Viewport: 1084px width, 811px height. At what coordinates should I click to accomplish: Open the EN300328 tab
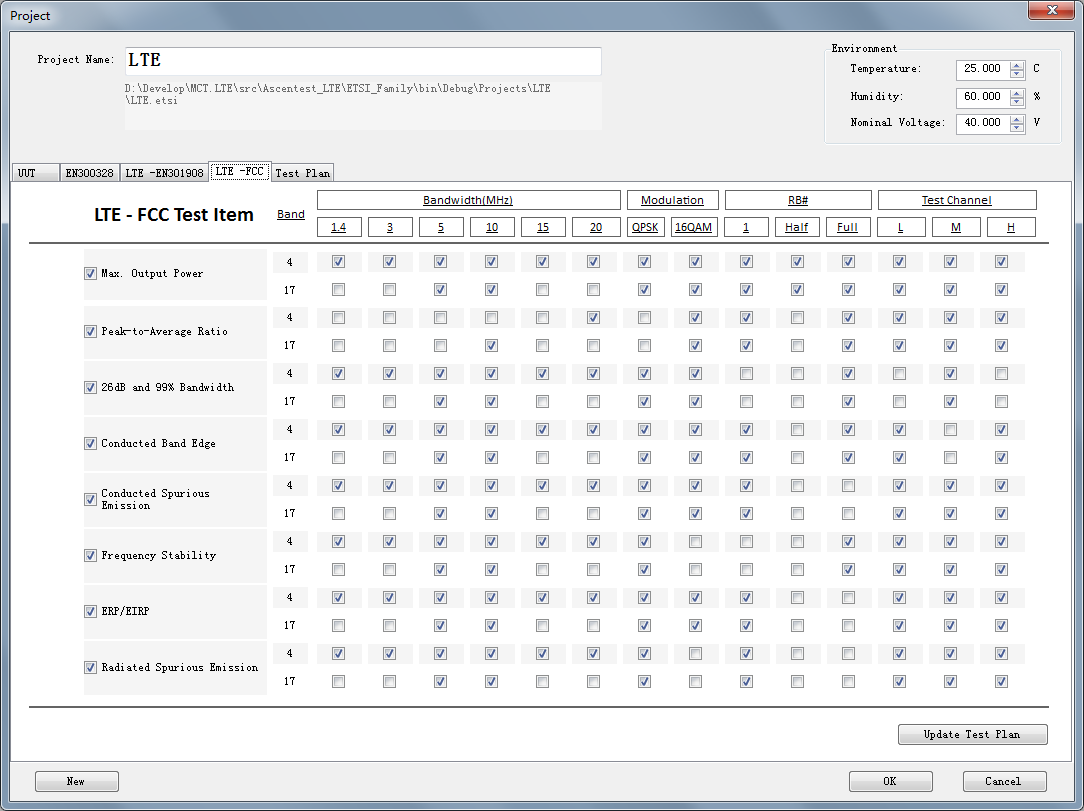click(x=89, y=173)
